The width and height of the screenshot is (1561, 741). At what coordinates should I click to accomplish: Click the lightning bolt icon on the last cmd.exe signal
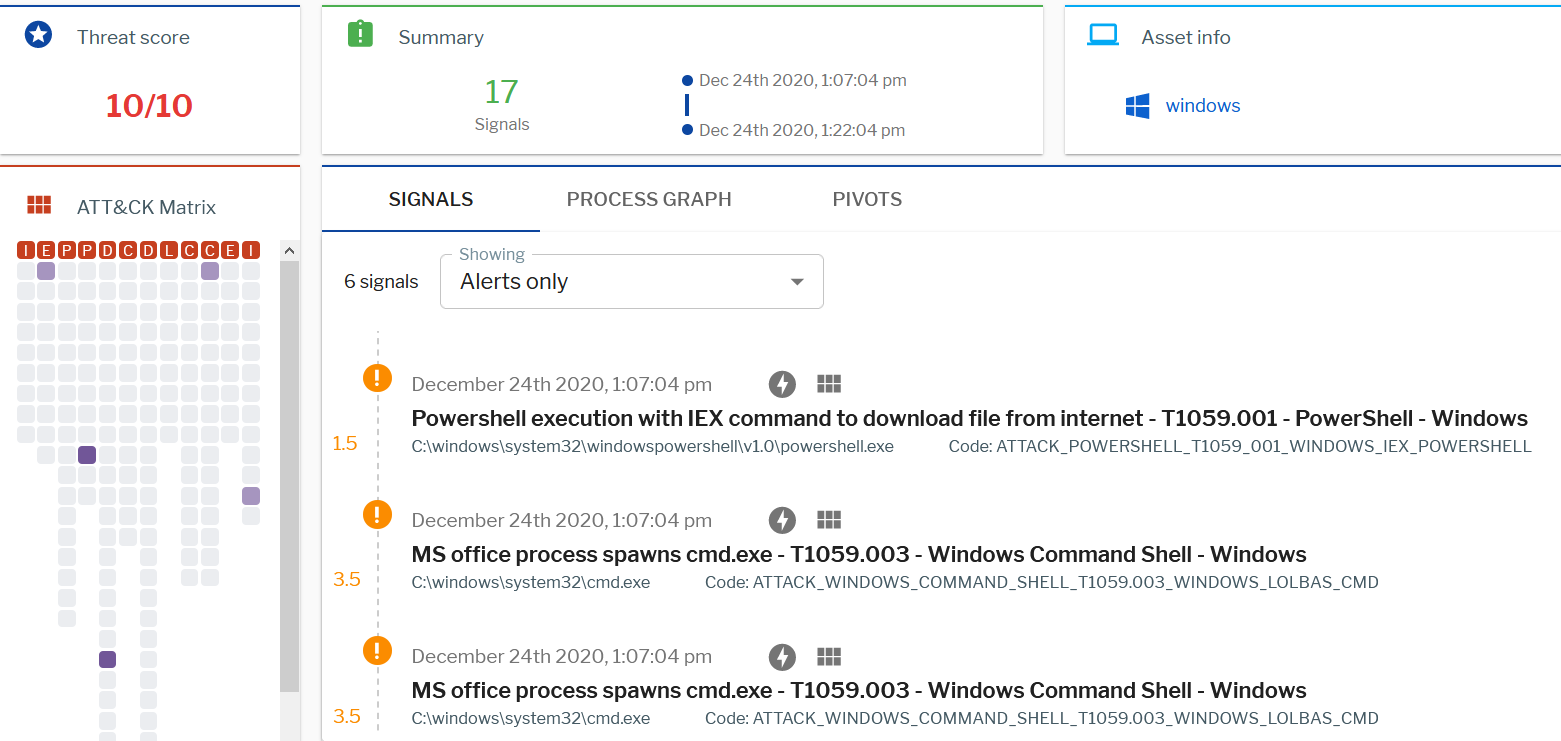tap(782, 657)
